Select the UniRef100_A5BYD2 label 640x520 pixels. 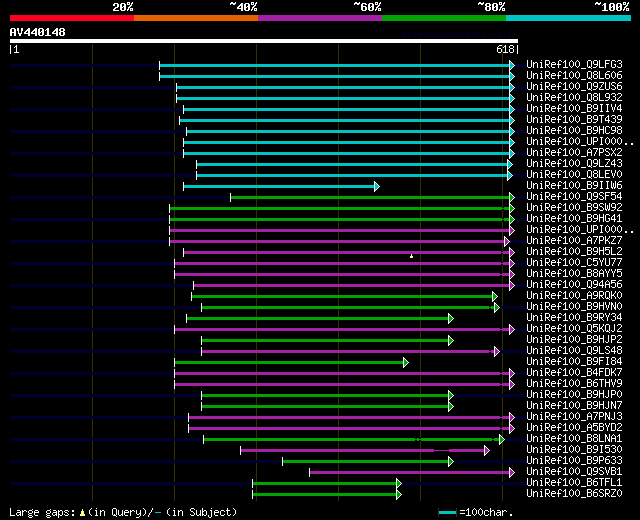click(574, 428)
